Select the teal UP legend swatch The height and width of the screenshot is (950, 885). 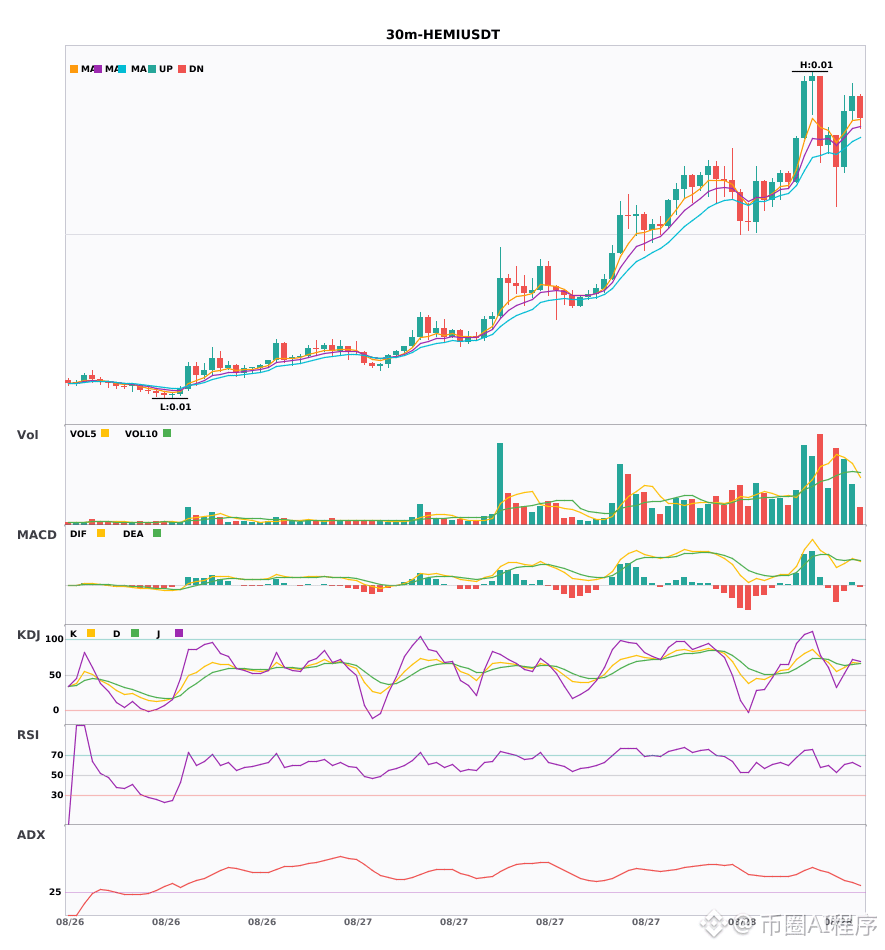(x=152, y=69)
